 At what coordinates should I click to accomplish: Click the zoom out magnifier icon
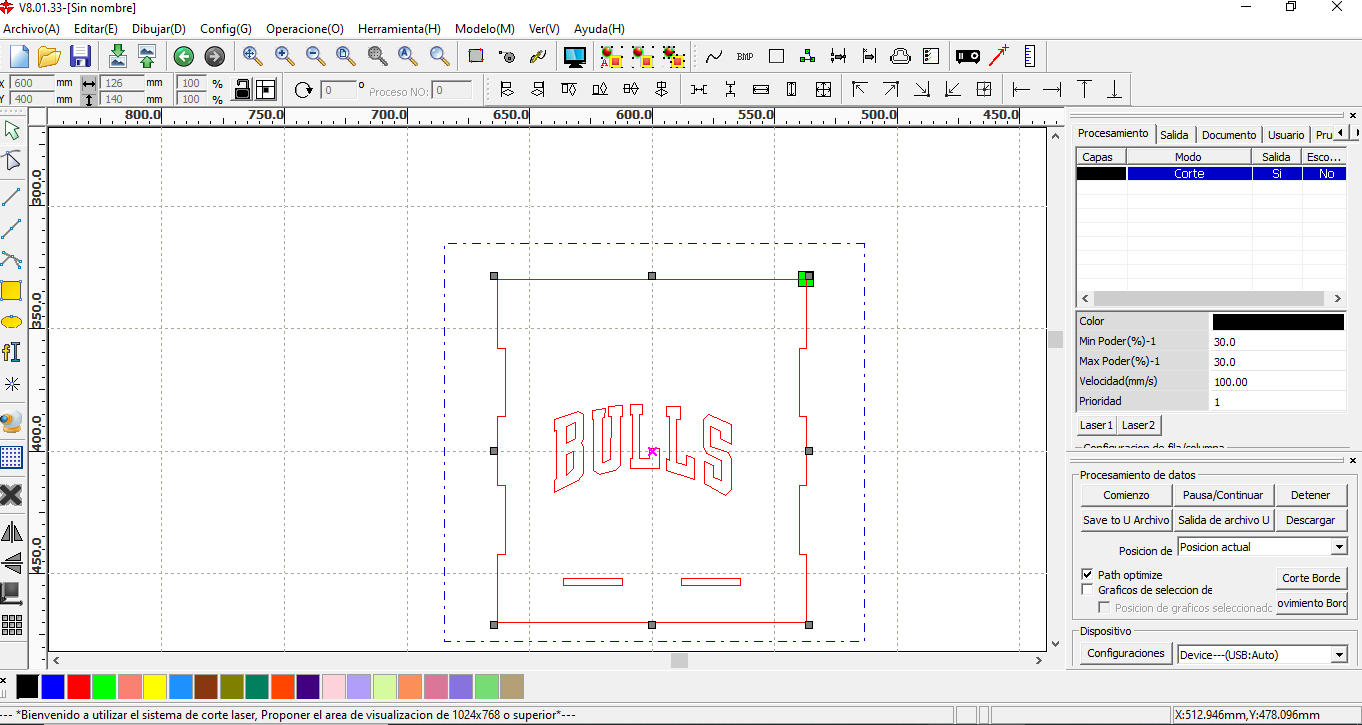pos(316,56)
